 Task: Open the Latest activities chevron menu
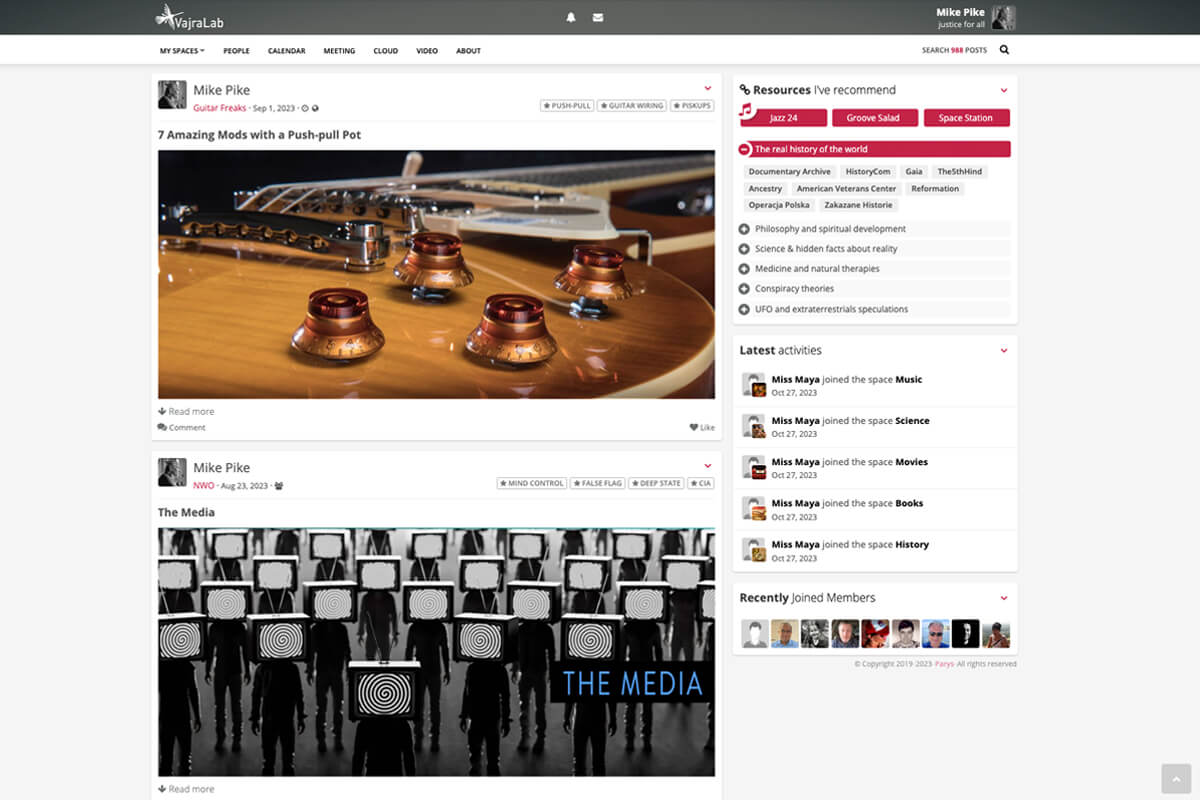click(x=1004, y=351)
